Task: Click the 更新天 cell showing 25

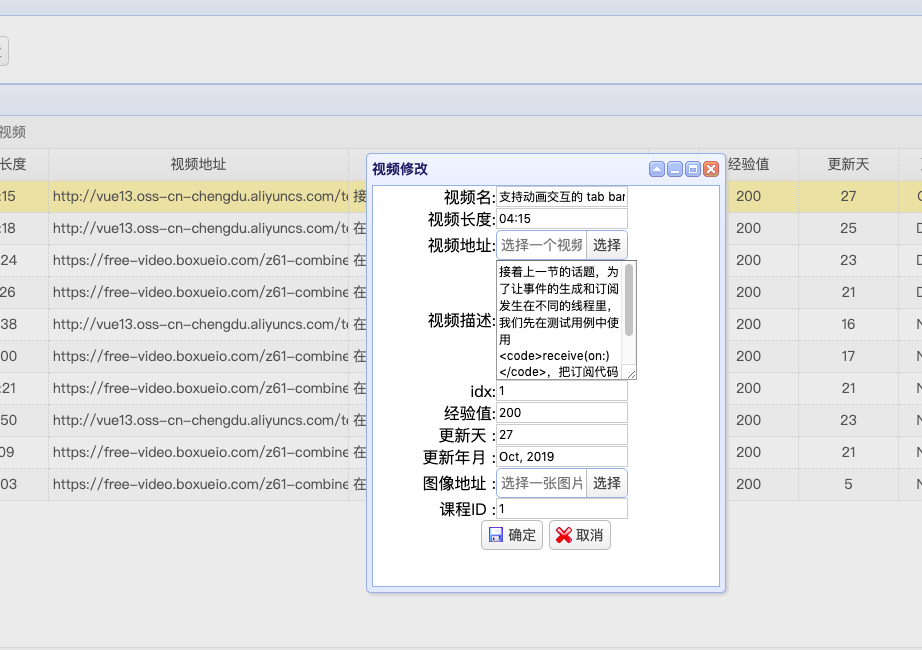Action: (848, 228)
